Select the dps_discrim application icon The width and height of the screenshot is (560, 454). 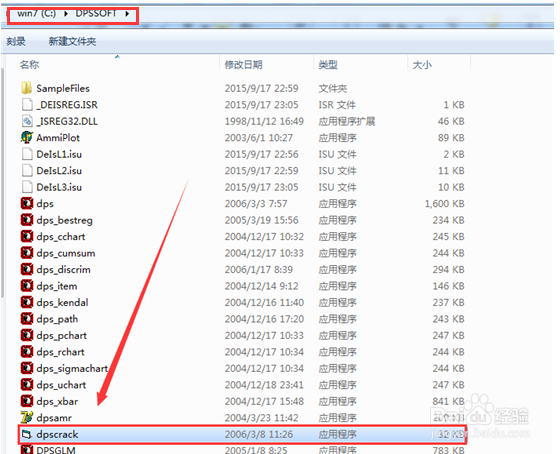[27, 269]
